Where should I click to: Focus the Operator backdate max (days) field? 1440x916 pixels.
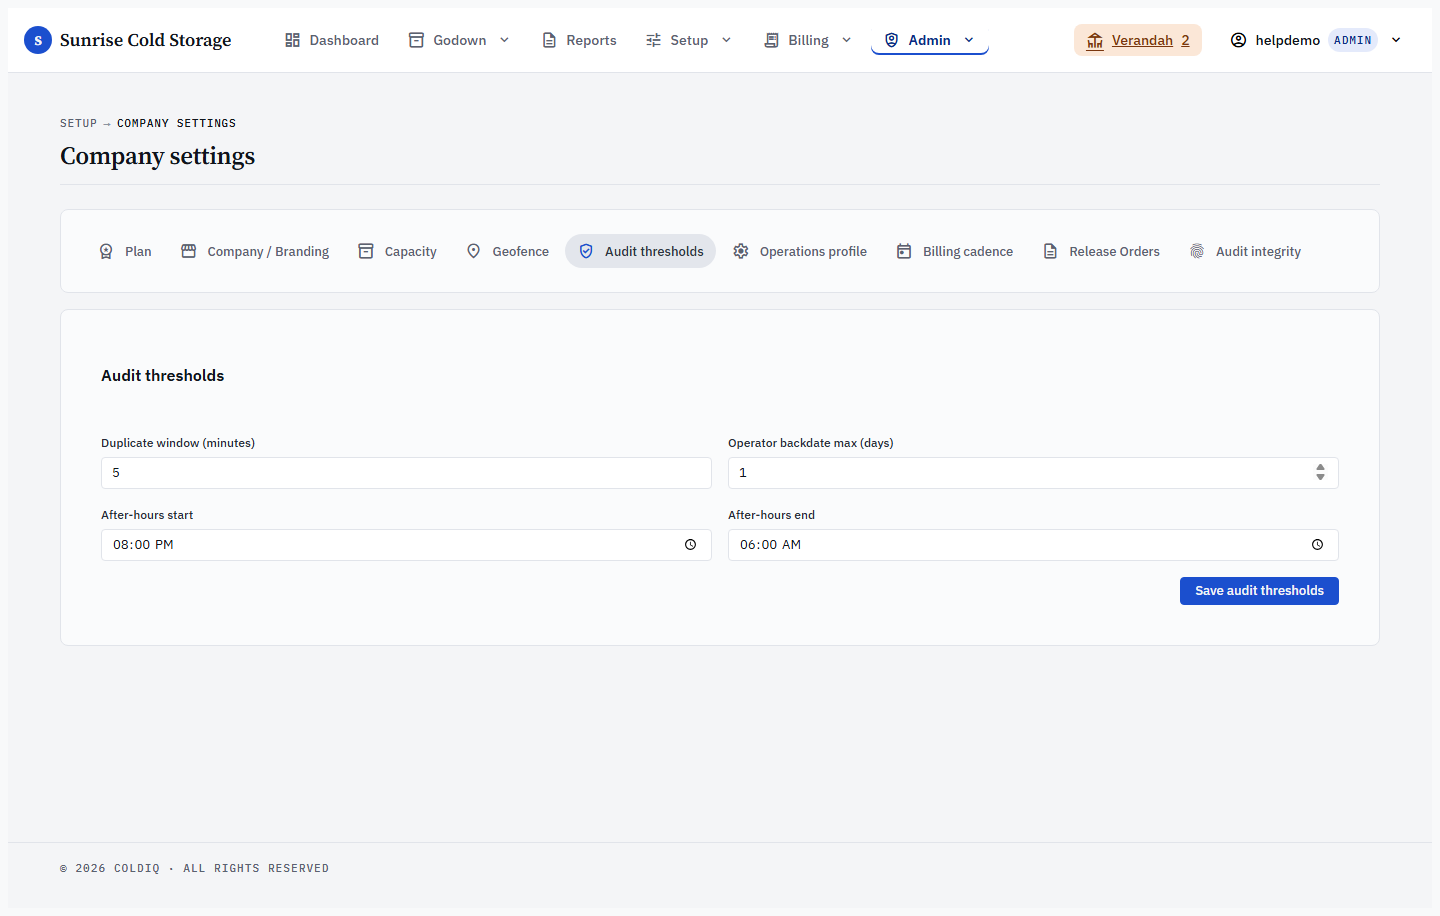[1033, 473]
